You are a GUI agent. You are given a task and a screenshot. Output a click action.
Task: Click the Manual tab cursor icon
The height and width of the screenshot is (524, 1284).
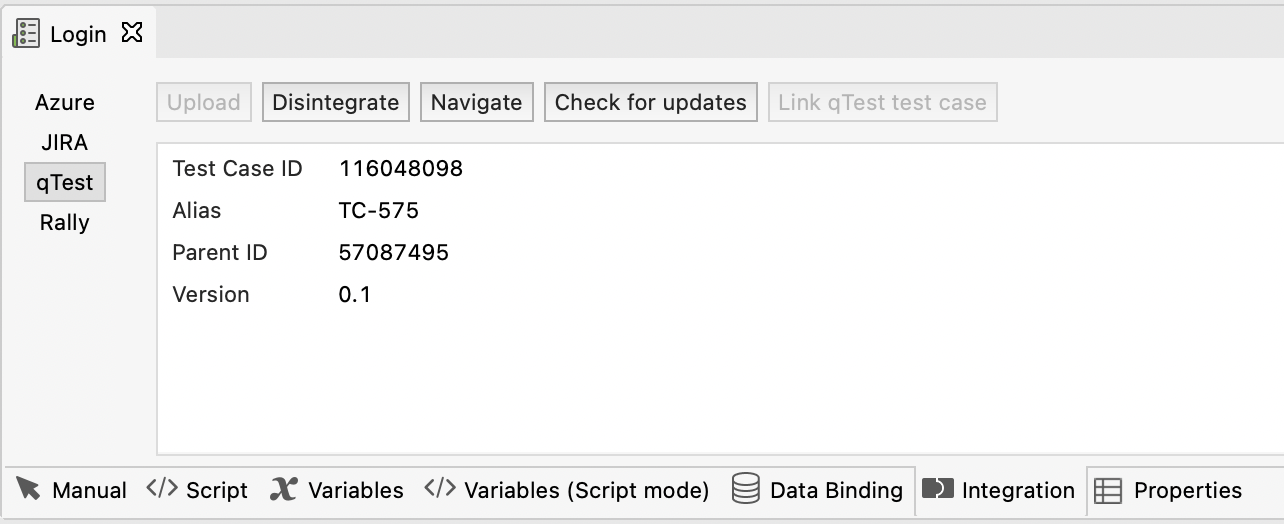(x=29, y=489)
